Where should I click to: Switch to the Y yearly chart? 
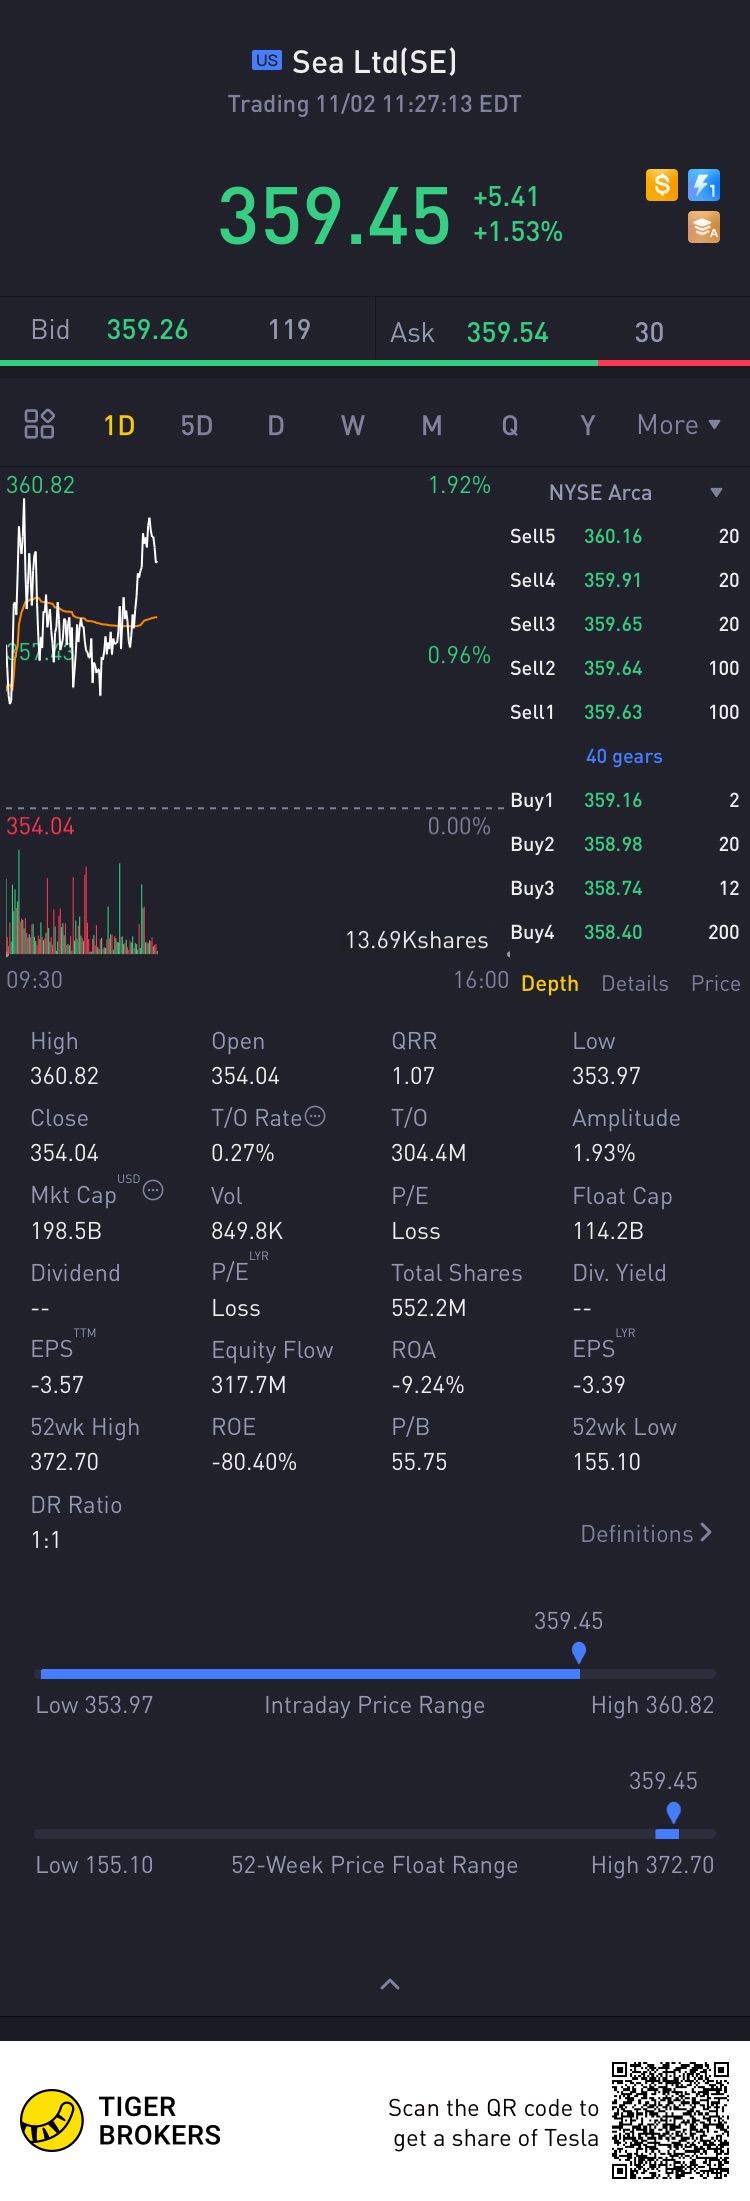(x=588, y=426)
